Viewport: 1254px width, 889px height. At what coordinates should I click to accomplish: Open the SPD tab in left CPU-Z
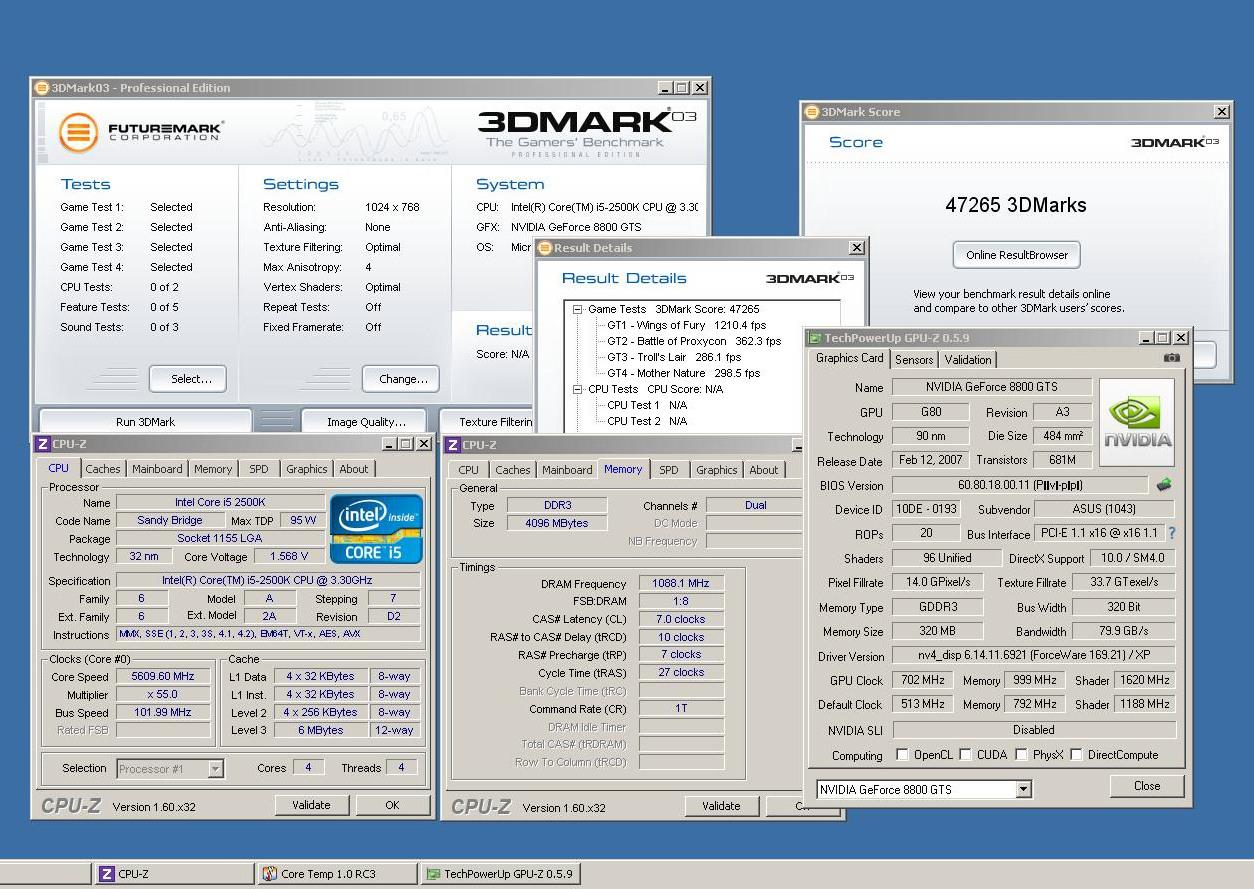[x=258, y=469]
